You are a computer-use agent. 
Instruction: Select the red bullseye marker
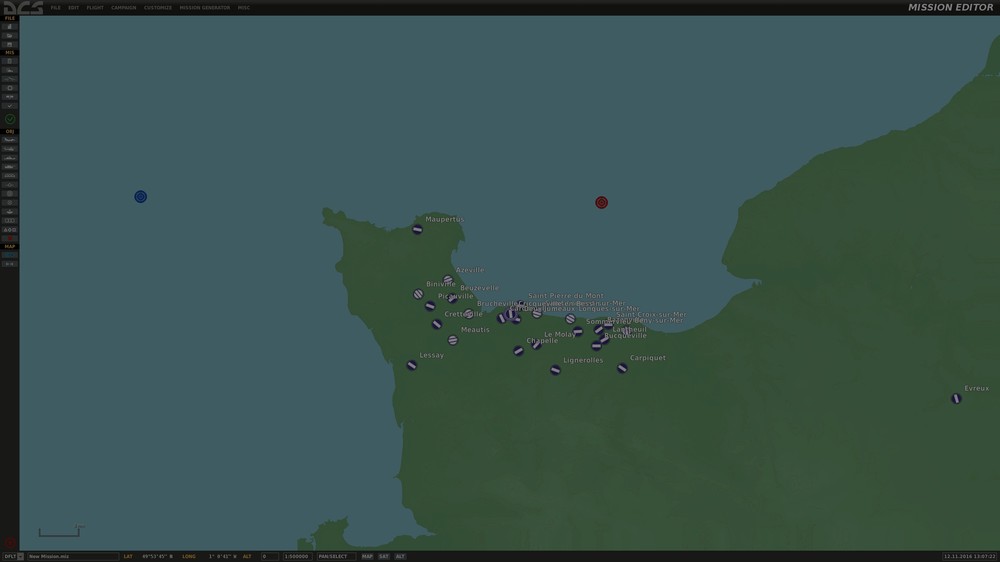601,202
